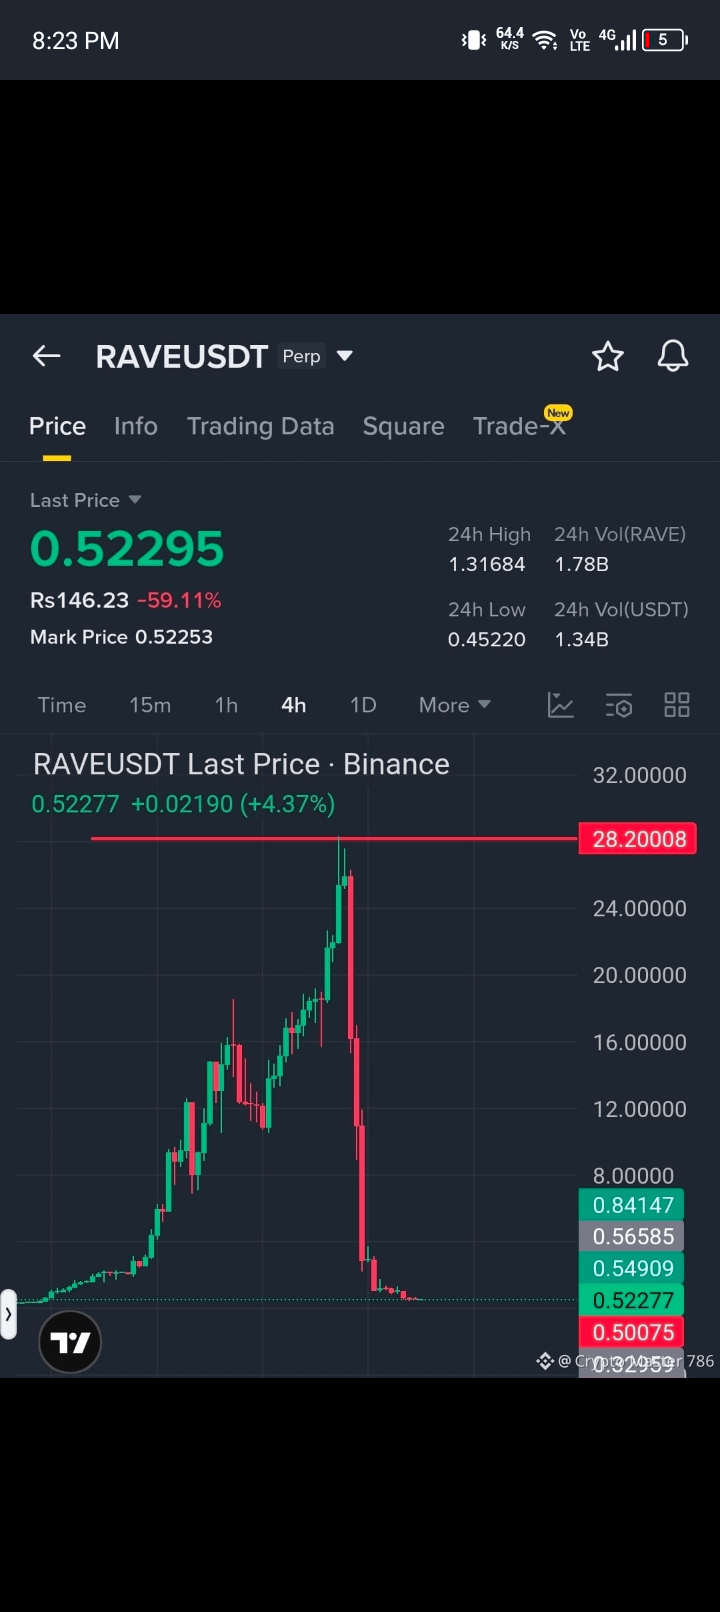Screen dimensions: 720x1612
Task: Expand the left side panel handle
Action: point(8,1314)
